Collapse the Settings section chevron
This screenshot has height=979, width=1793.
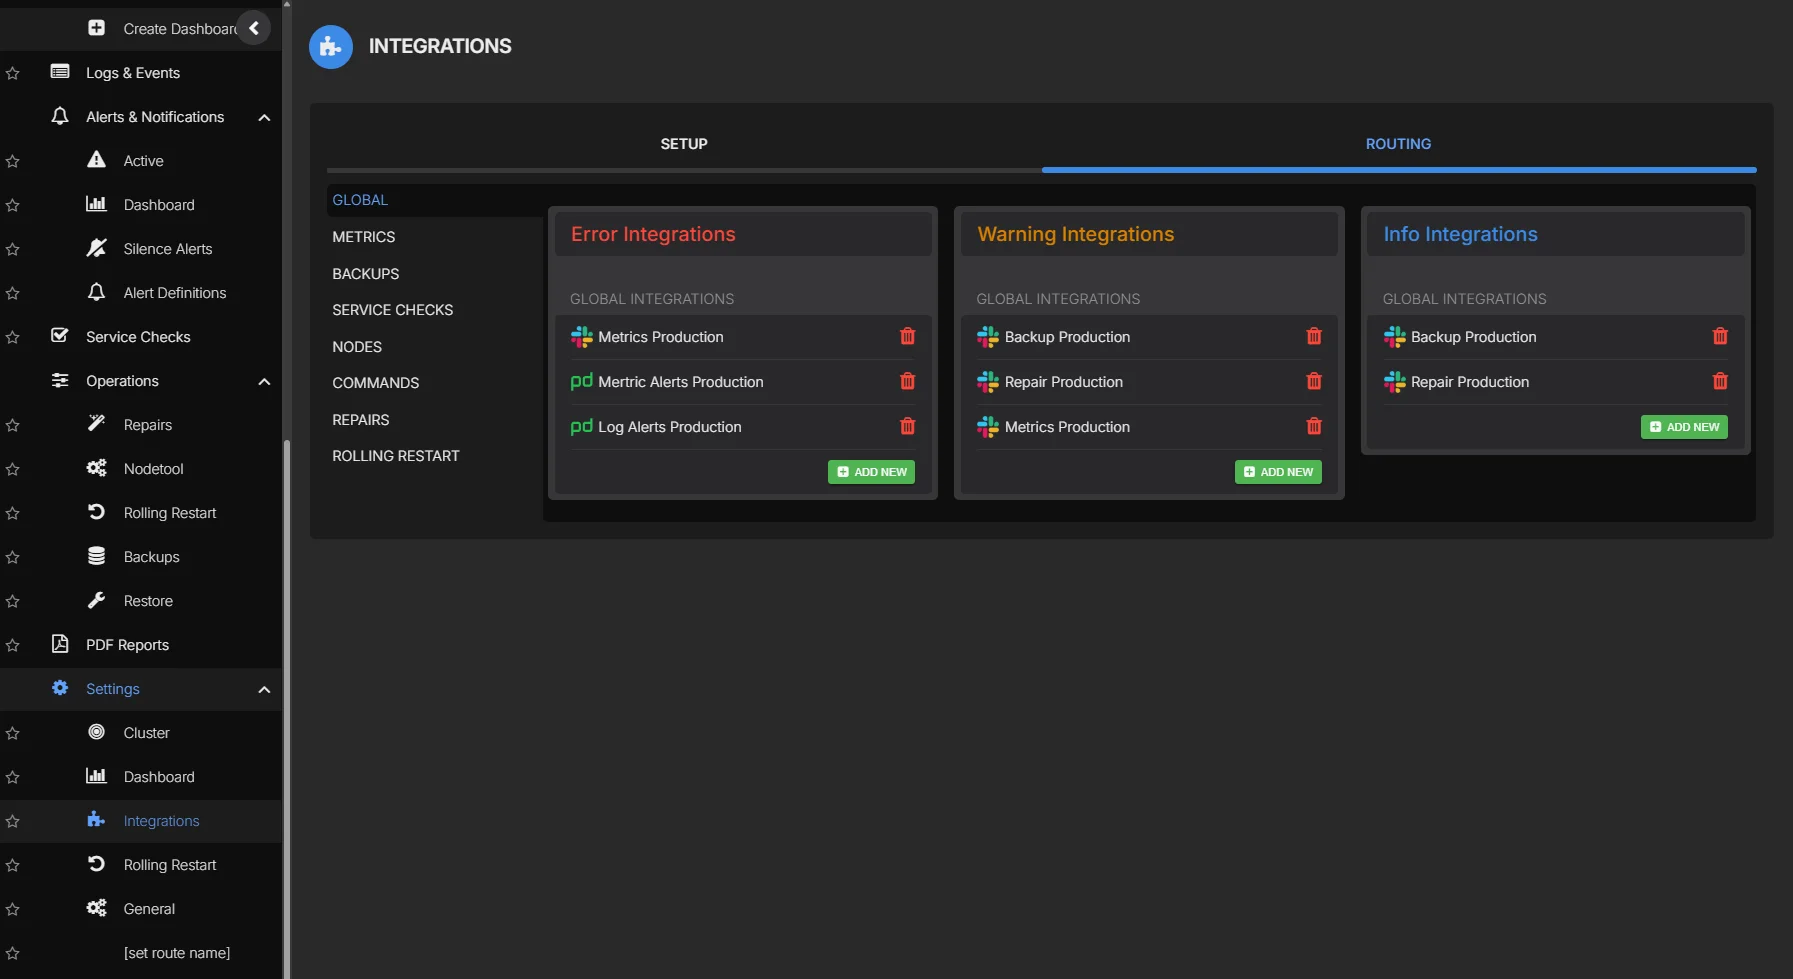pyautogui.click(x=264, y=689)
